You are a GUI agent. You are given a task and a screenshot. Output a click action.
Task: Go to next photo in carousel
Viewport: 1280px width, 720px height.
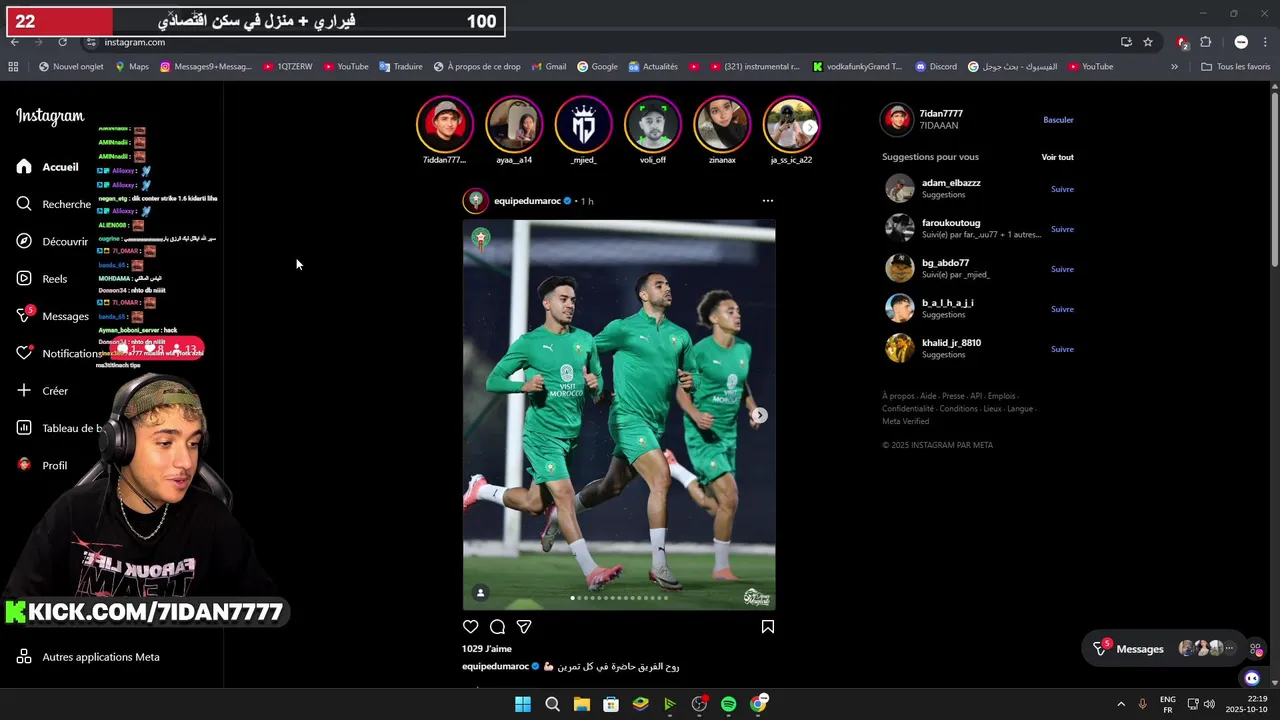[759, 415]
